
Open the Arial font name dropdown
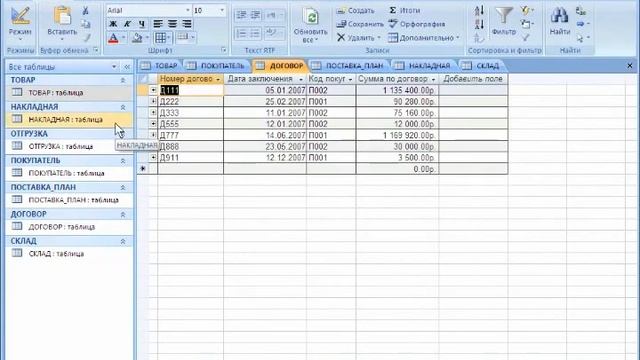[x=187, y=10]
